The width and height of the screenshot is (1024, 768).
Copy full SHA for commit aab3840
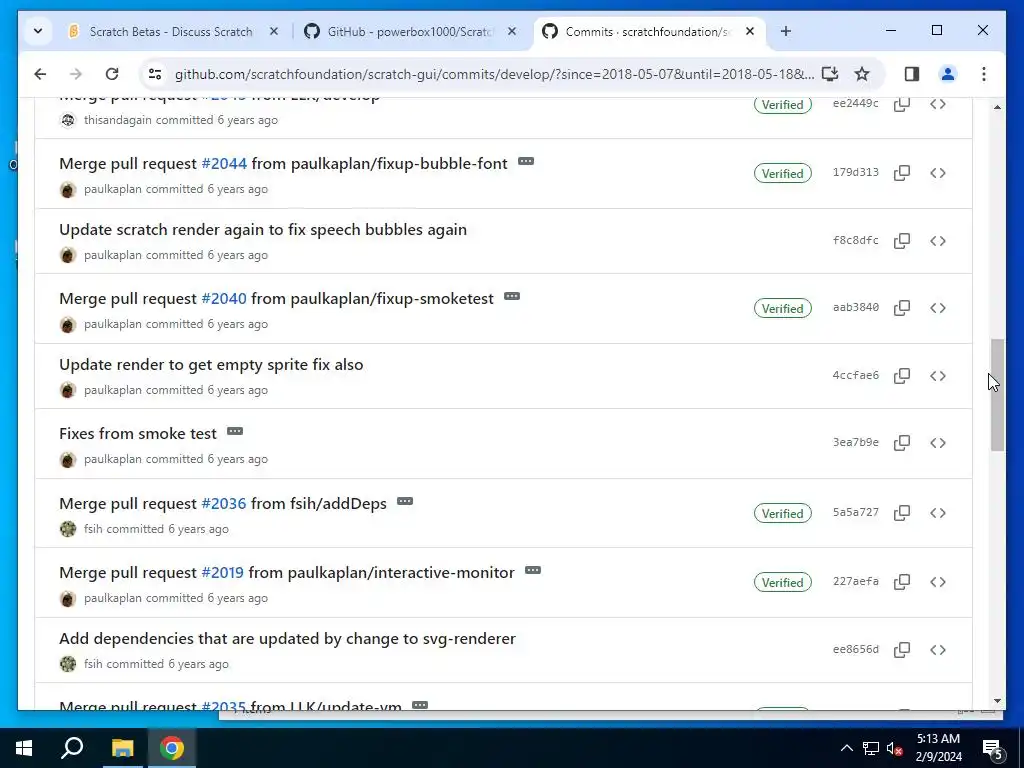tap(902, 308)
